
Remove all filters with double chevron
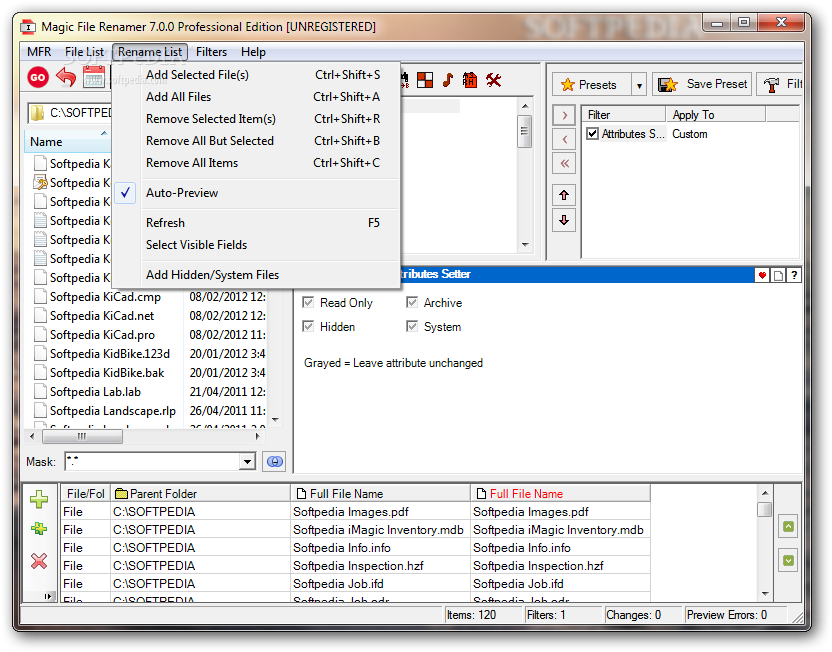(564, 163)
